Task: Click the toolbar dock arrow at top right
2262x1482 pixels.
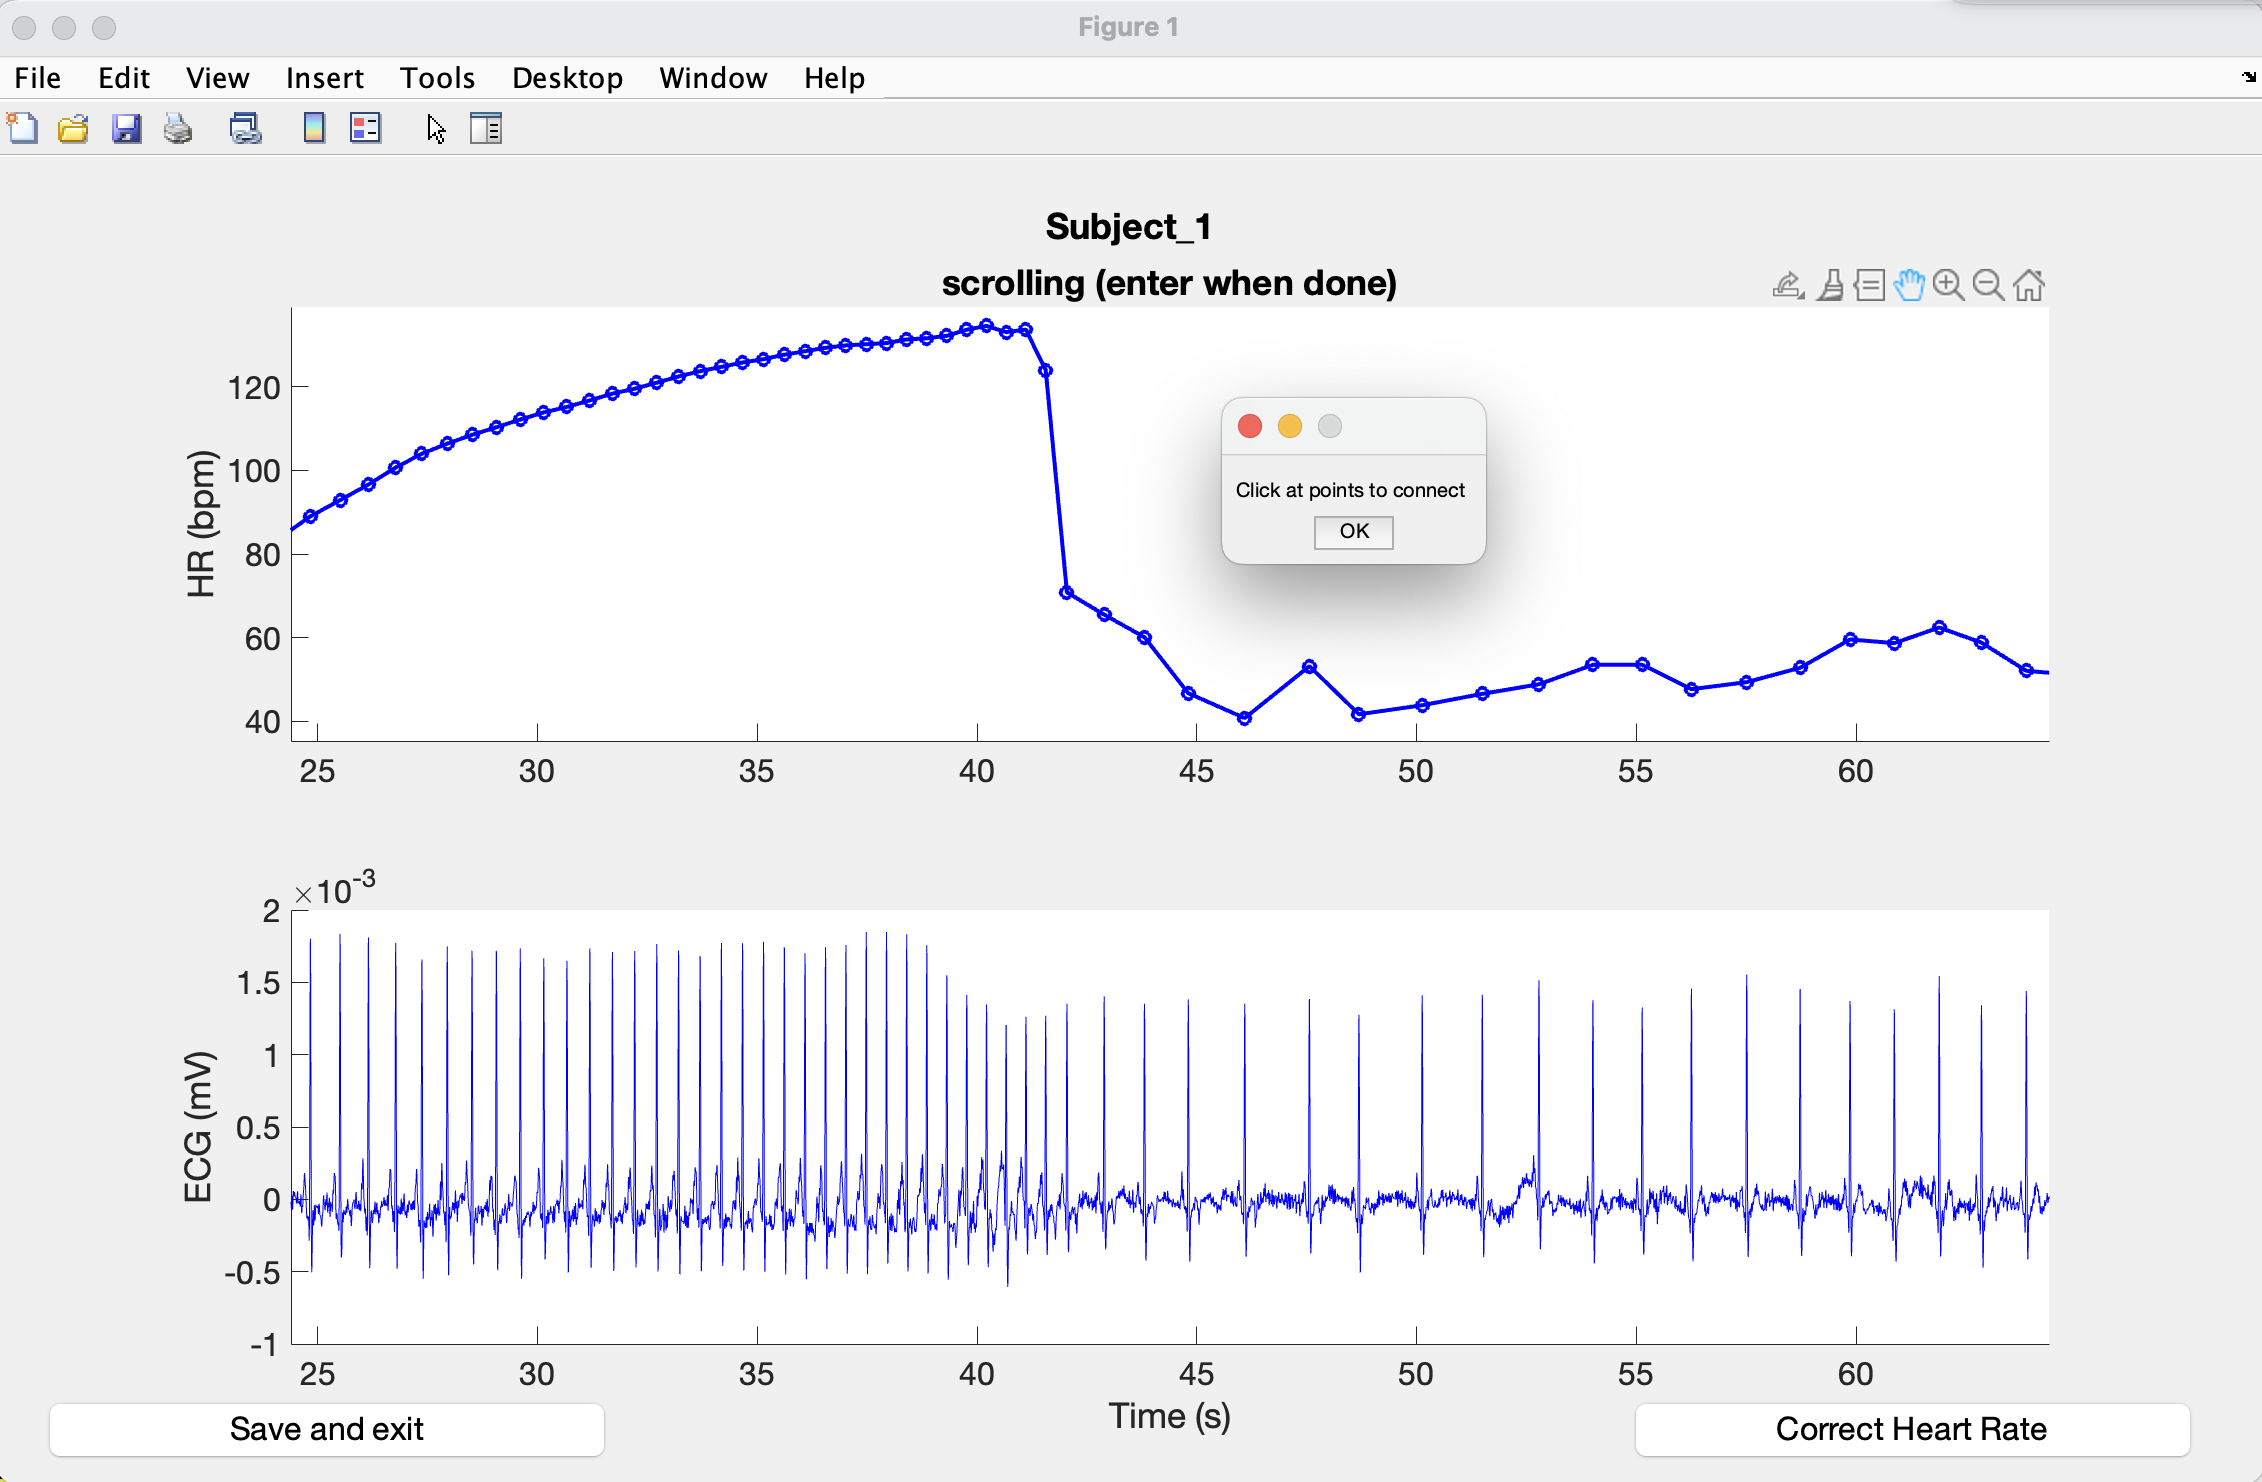Action: tap(2249, 77)
